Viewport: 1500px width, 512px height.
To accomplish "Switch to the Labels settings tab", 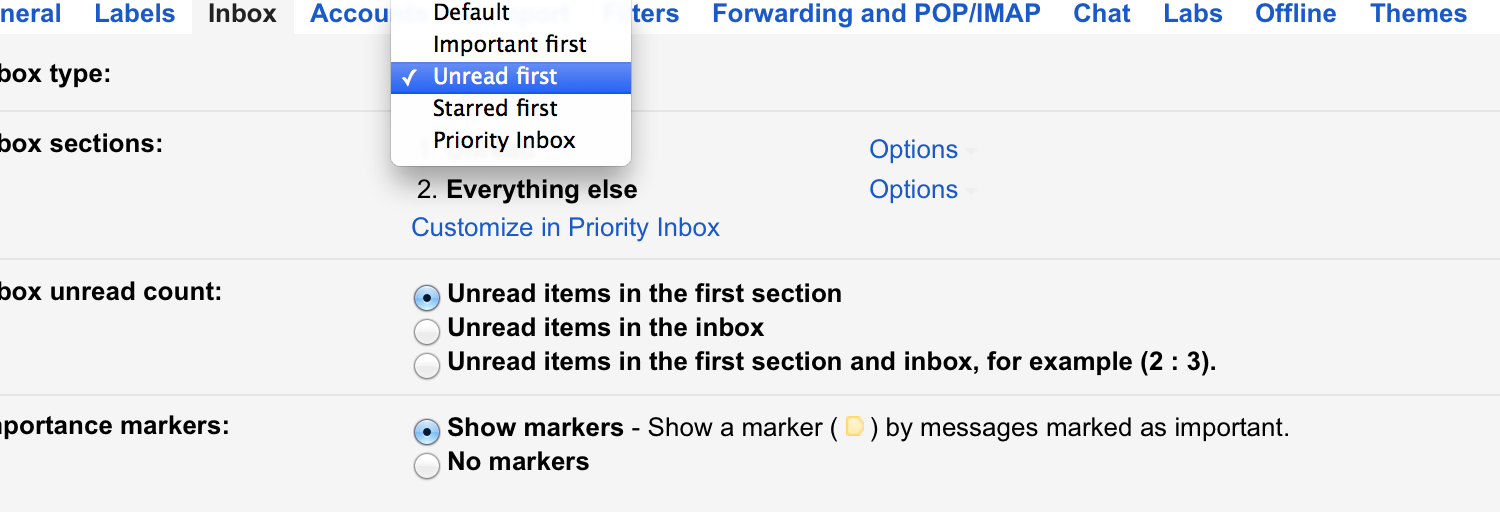I will point(135,14).
